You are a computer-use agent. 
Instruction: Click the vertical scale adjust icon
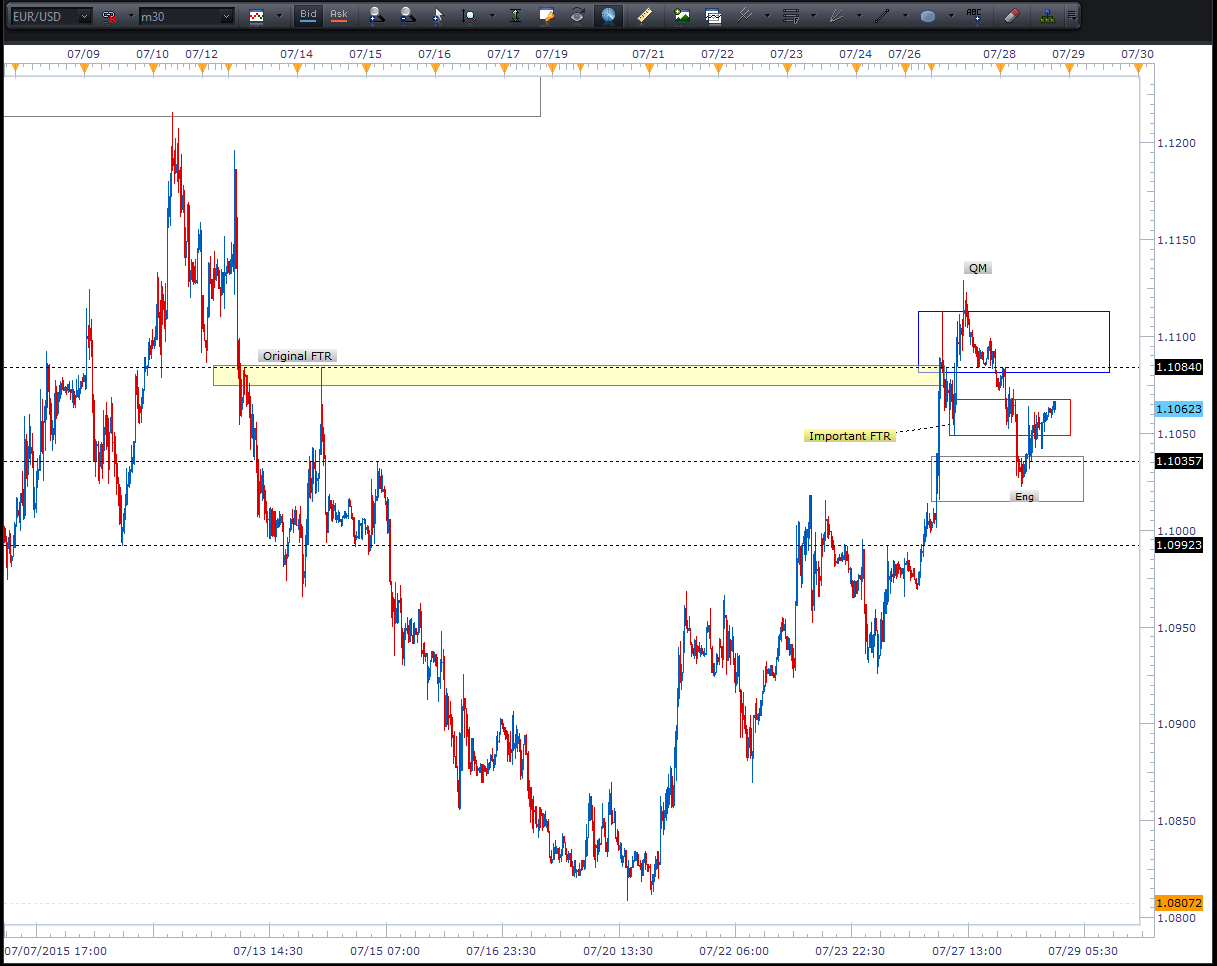[x=514, y=16]
